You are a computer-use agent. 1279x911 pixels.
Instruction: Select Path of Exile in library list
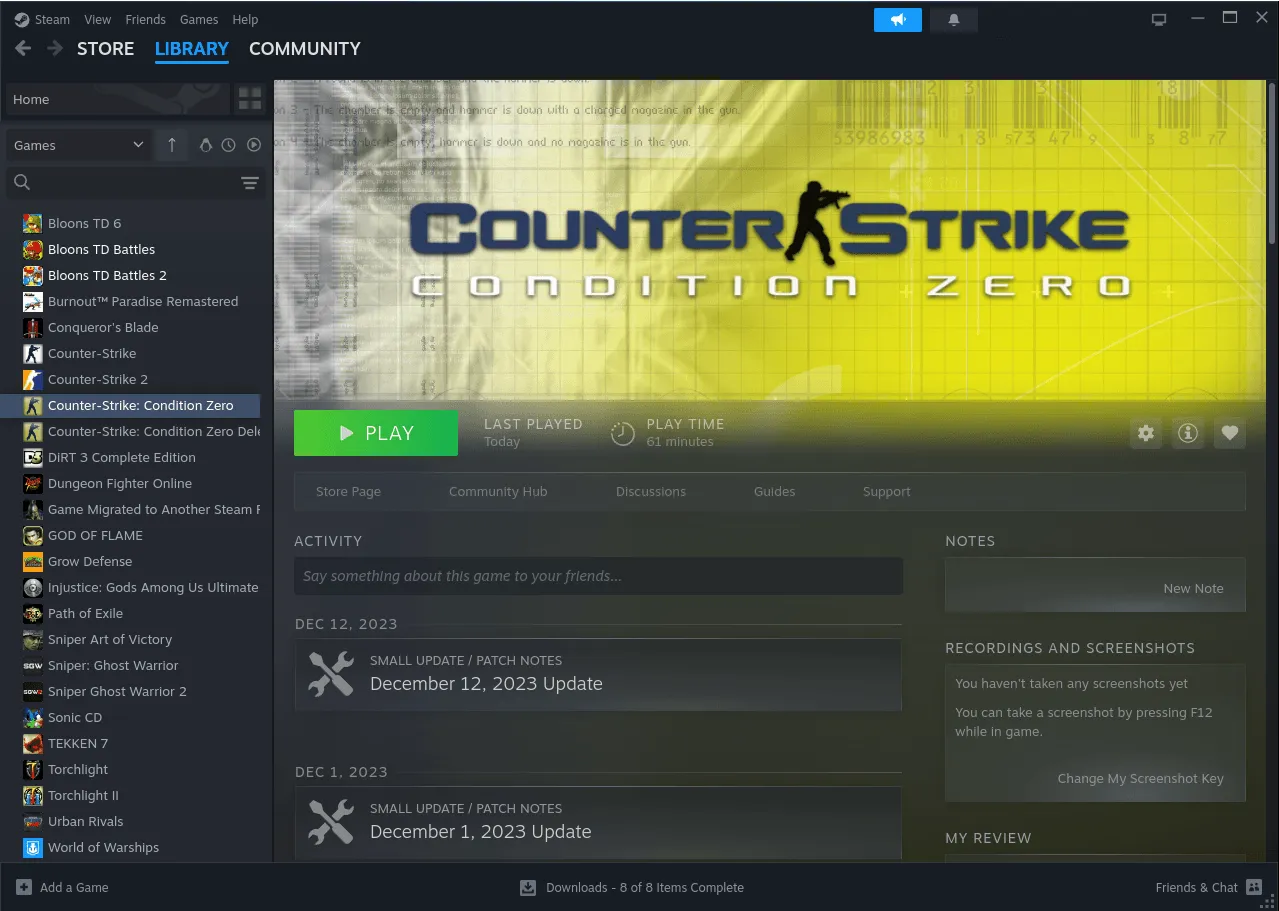pos(85,613)
